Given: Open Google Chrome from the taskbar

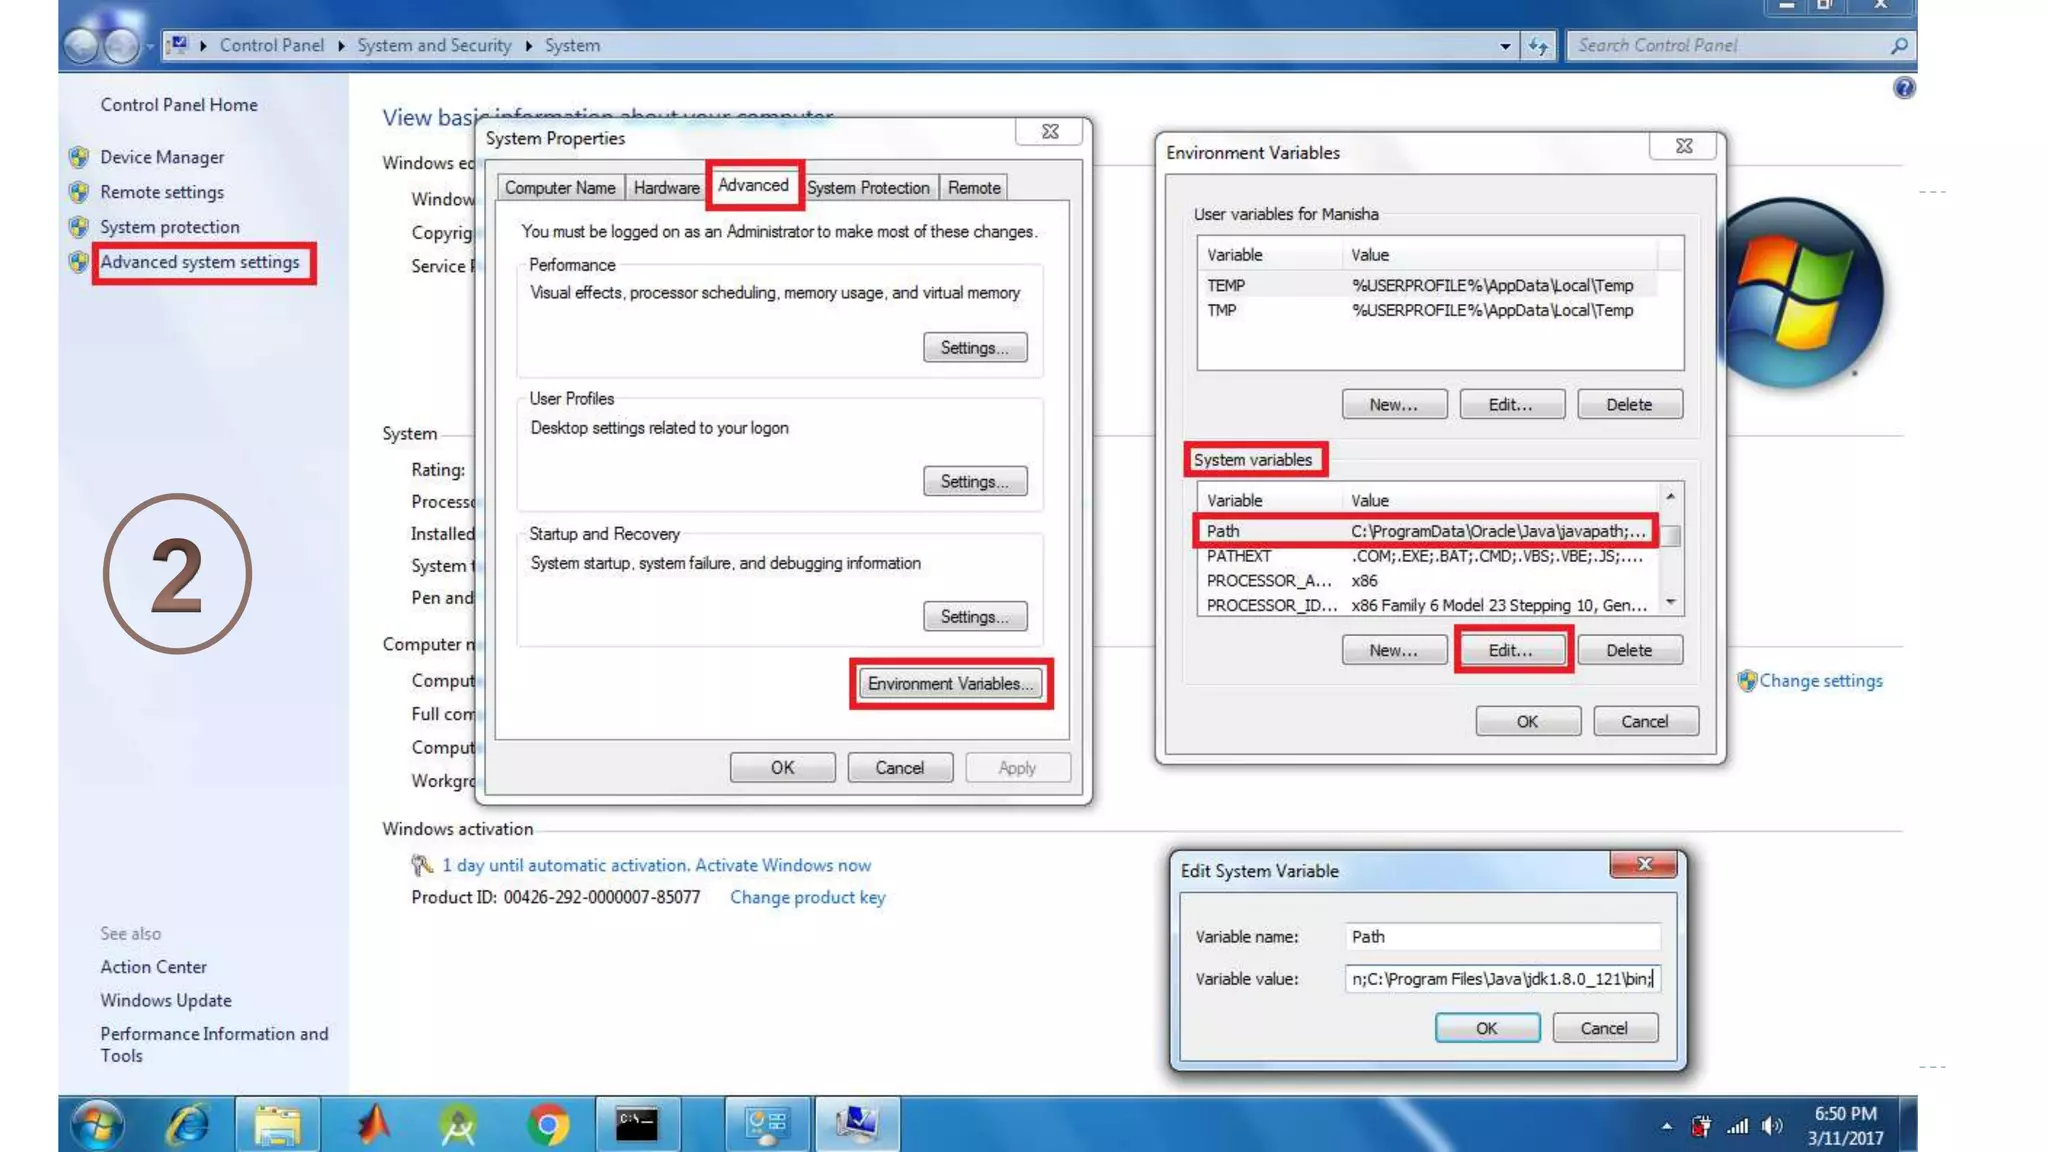Looking at the screenshot, I should click(547, 1124).
